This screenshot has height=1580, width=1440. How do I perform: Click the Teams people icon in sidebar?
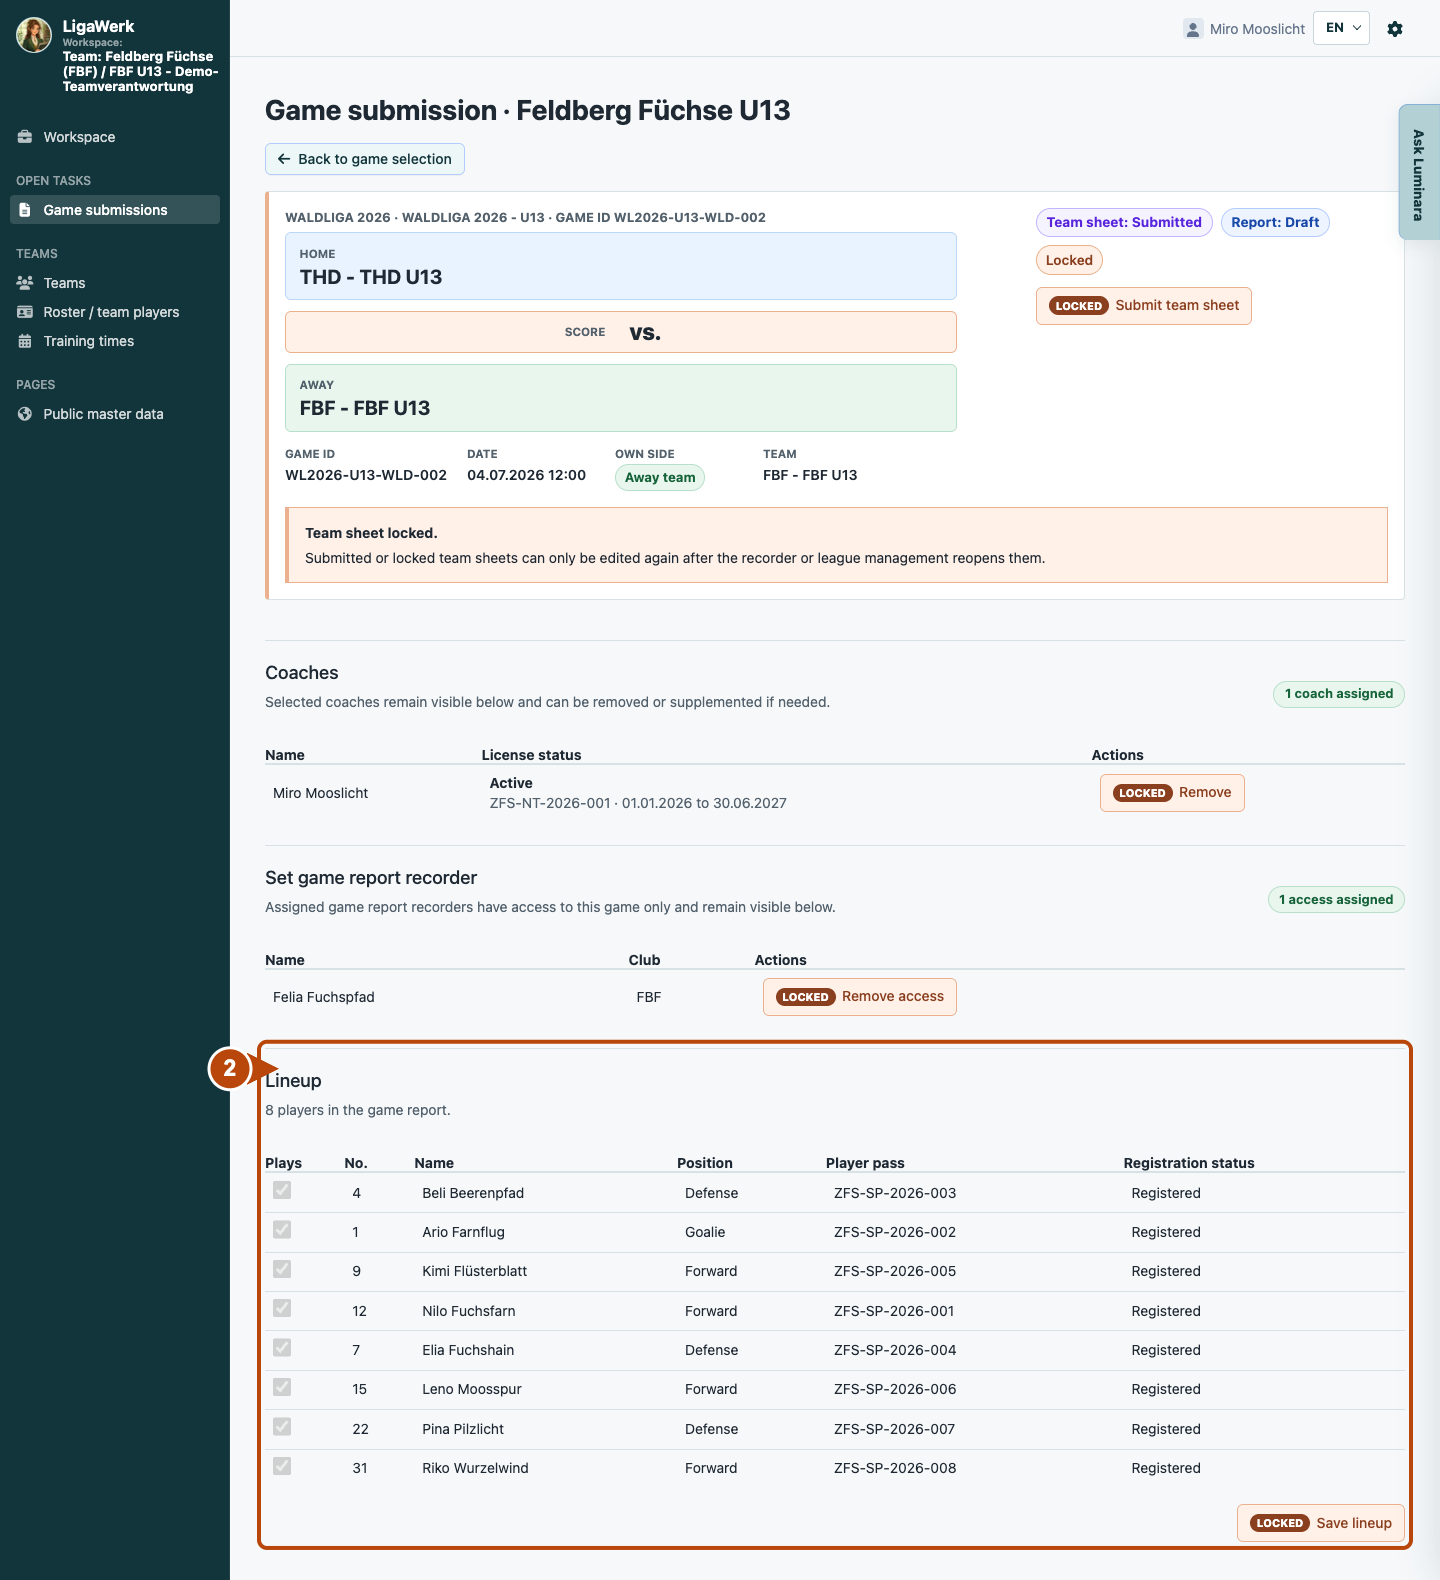(25, 283)
